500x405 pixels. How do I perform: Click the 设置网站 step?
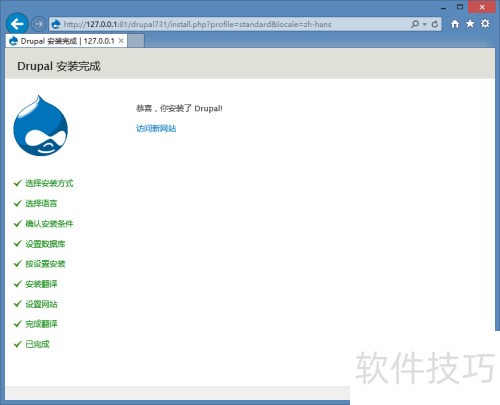pyautogui.click(x=41, y=304)
